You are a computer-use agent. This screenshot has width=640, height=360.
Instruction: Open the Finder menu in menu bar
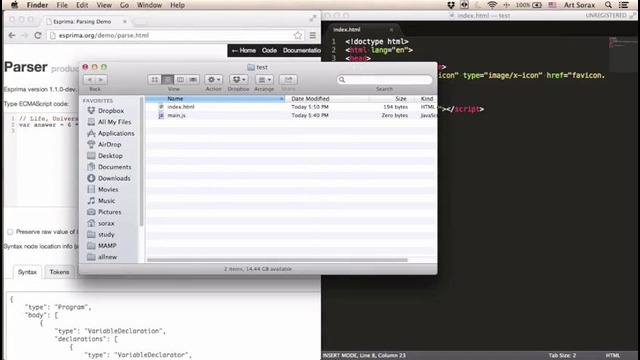(37, 5)
